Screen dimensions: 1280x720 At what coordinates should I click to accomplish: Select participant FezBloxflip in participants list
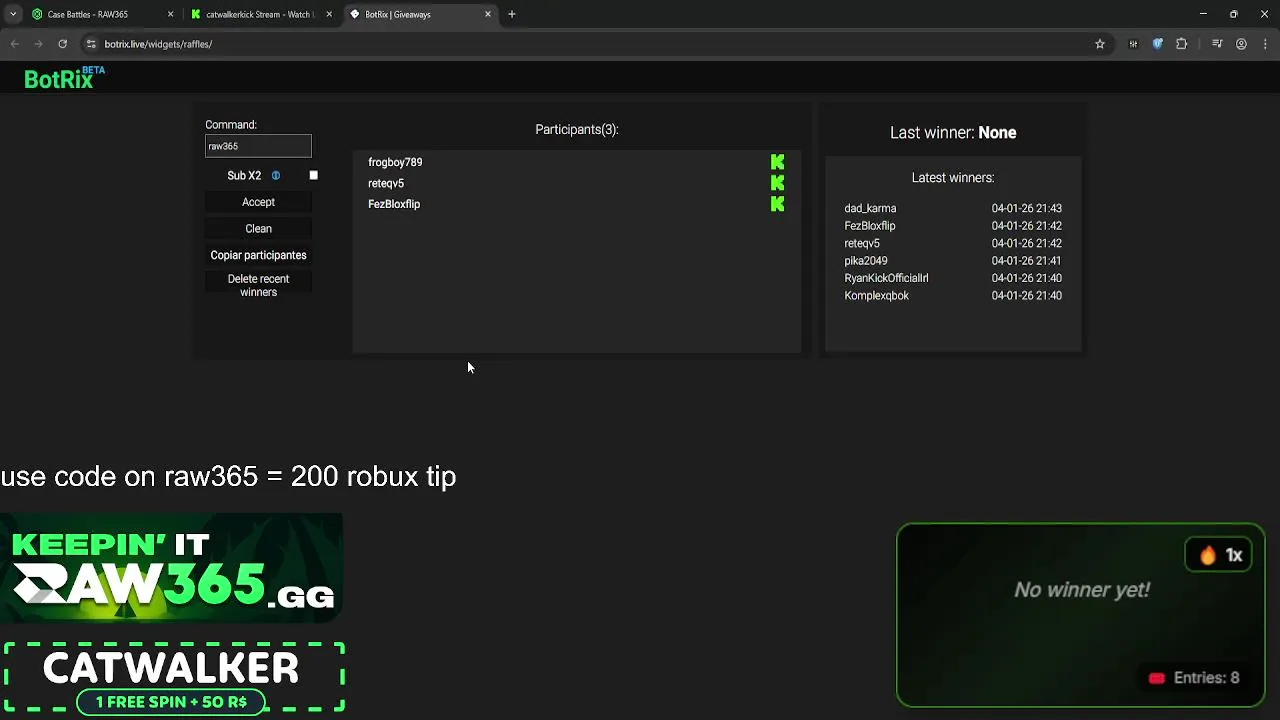tap(394, 204)
